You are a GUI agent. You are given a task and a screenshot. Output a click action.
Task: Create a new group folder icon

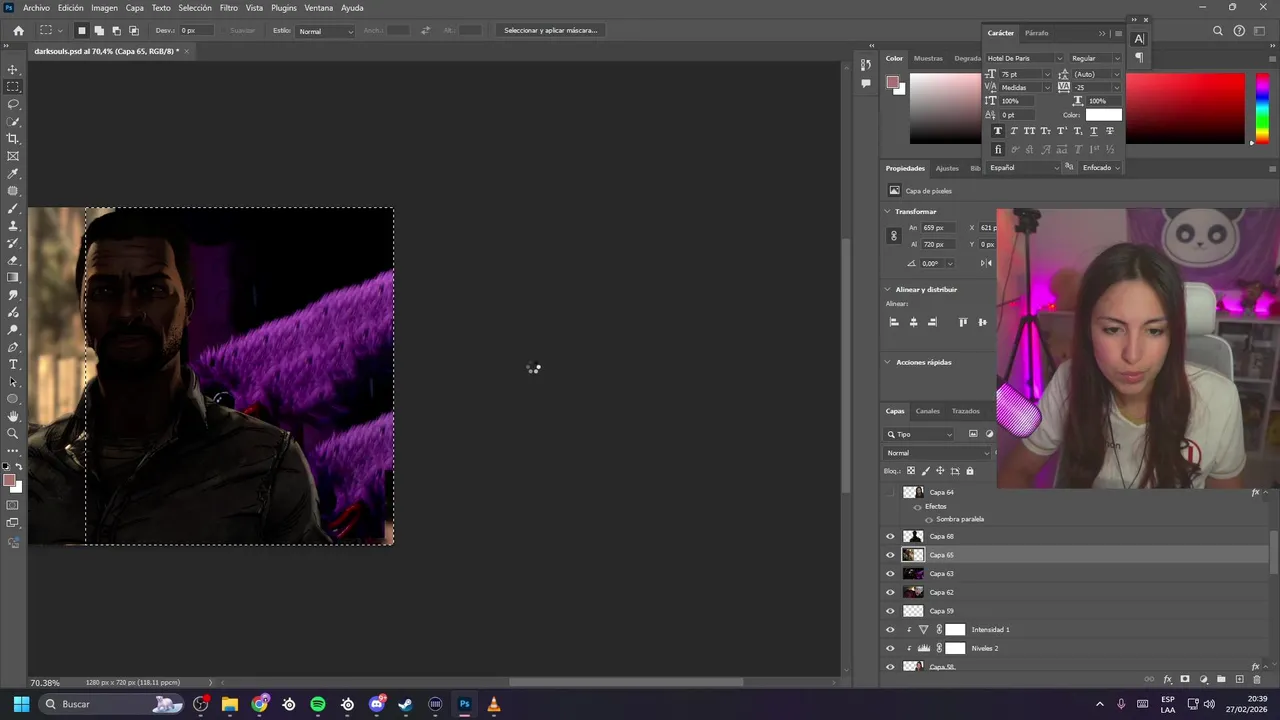(1221, 680)
